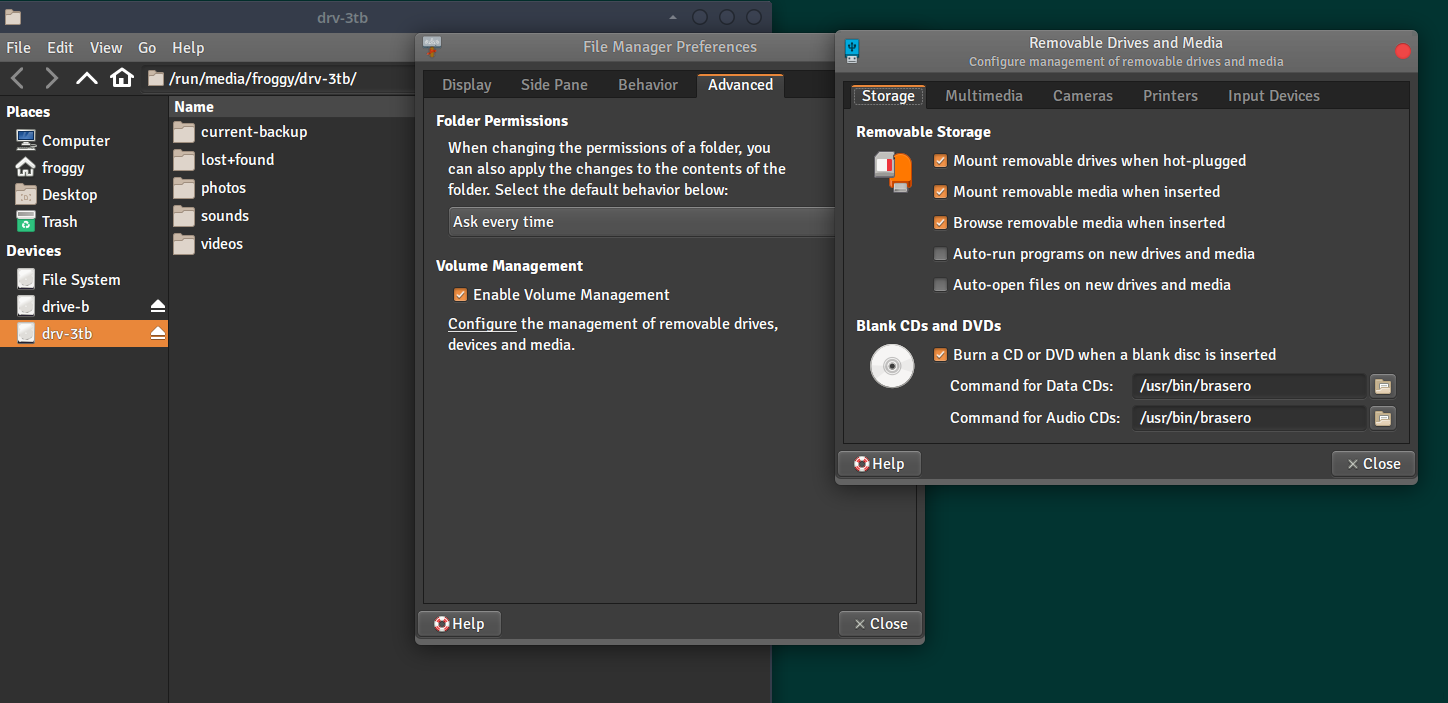Open the Edit menu
The width and height of the screenshot is (1448, 703).
pyautogui.click(x=60, y=48)
